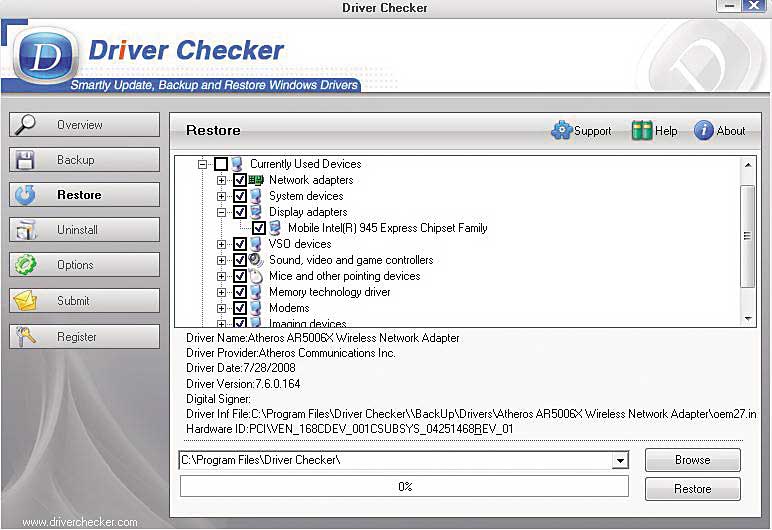Uncheck the Display adapters checkbox

click(240, 212)
